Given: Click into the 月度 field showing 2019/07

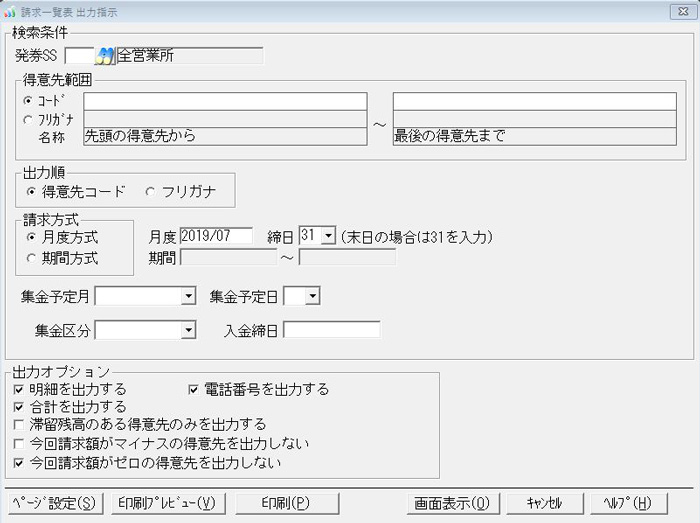Looking at the screenshot, I should (x=216, y=237).
